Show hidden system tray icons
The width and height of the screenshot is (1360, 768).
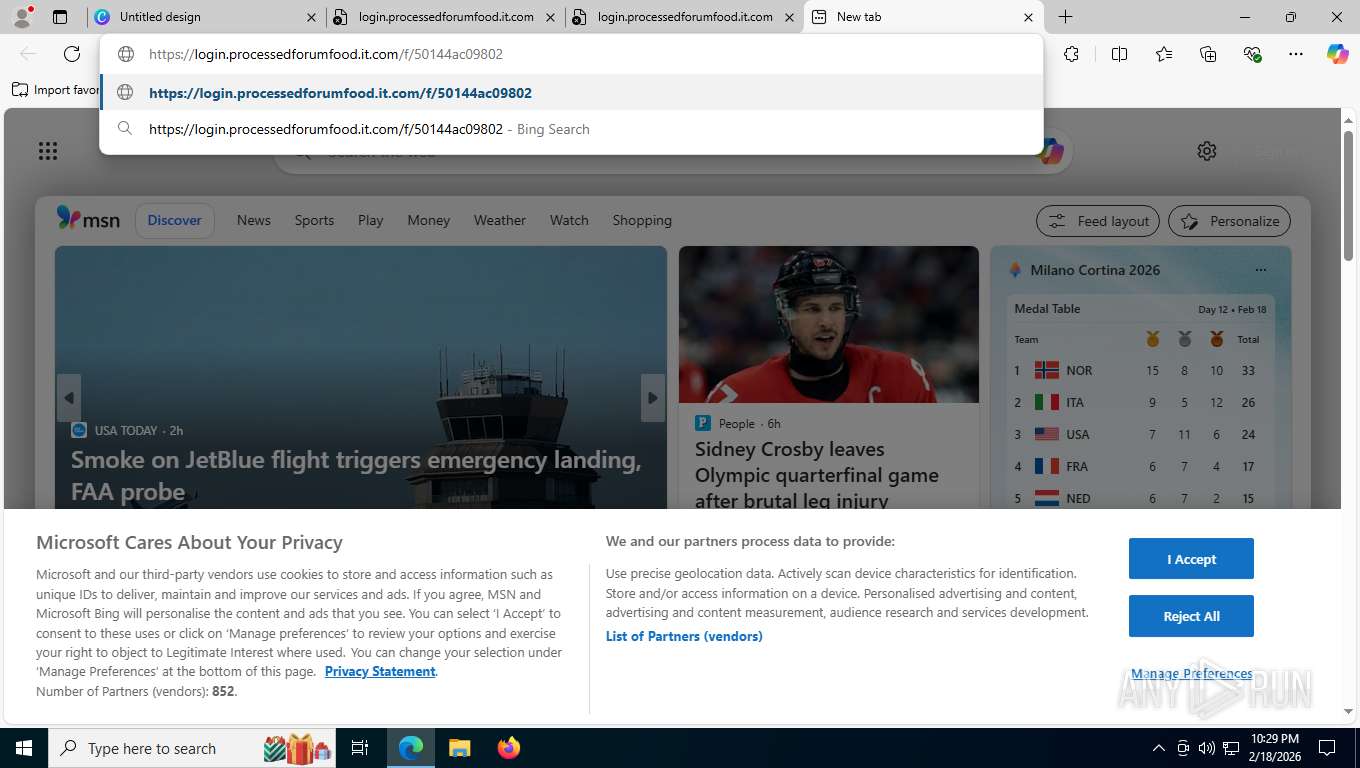click(1159, 748)
